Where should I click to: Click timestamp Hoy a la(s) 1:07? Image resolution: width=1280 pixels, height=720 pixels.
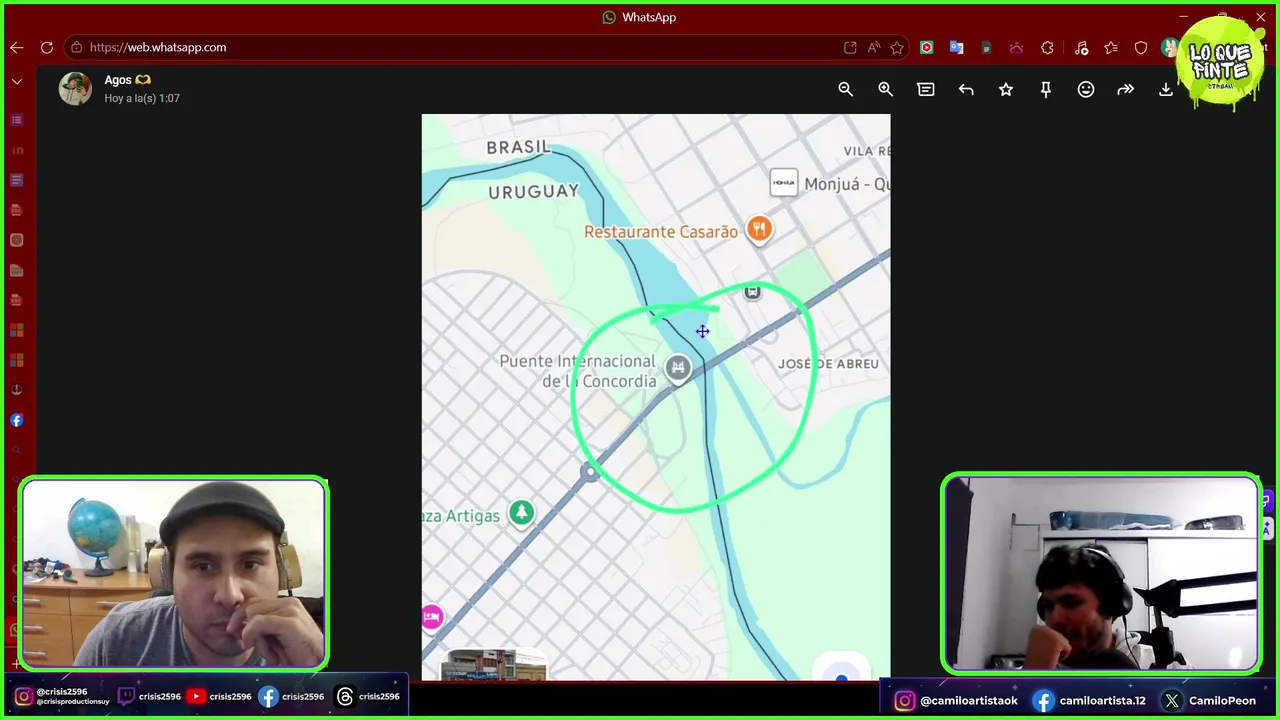point(142,98)
